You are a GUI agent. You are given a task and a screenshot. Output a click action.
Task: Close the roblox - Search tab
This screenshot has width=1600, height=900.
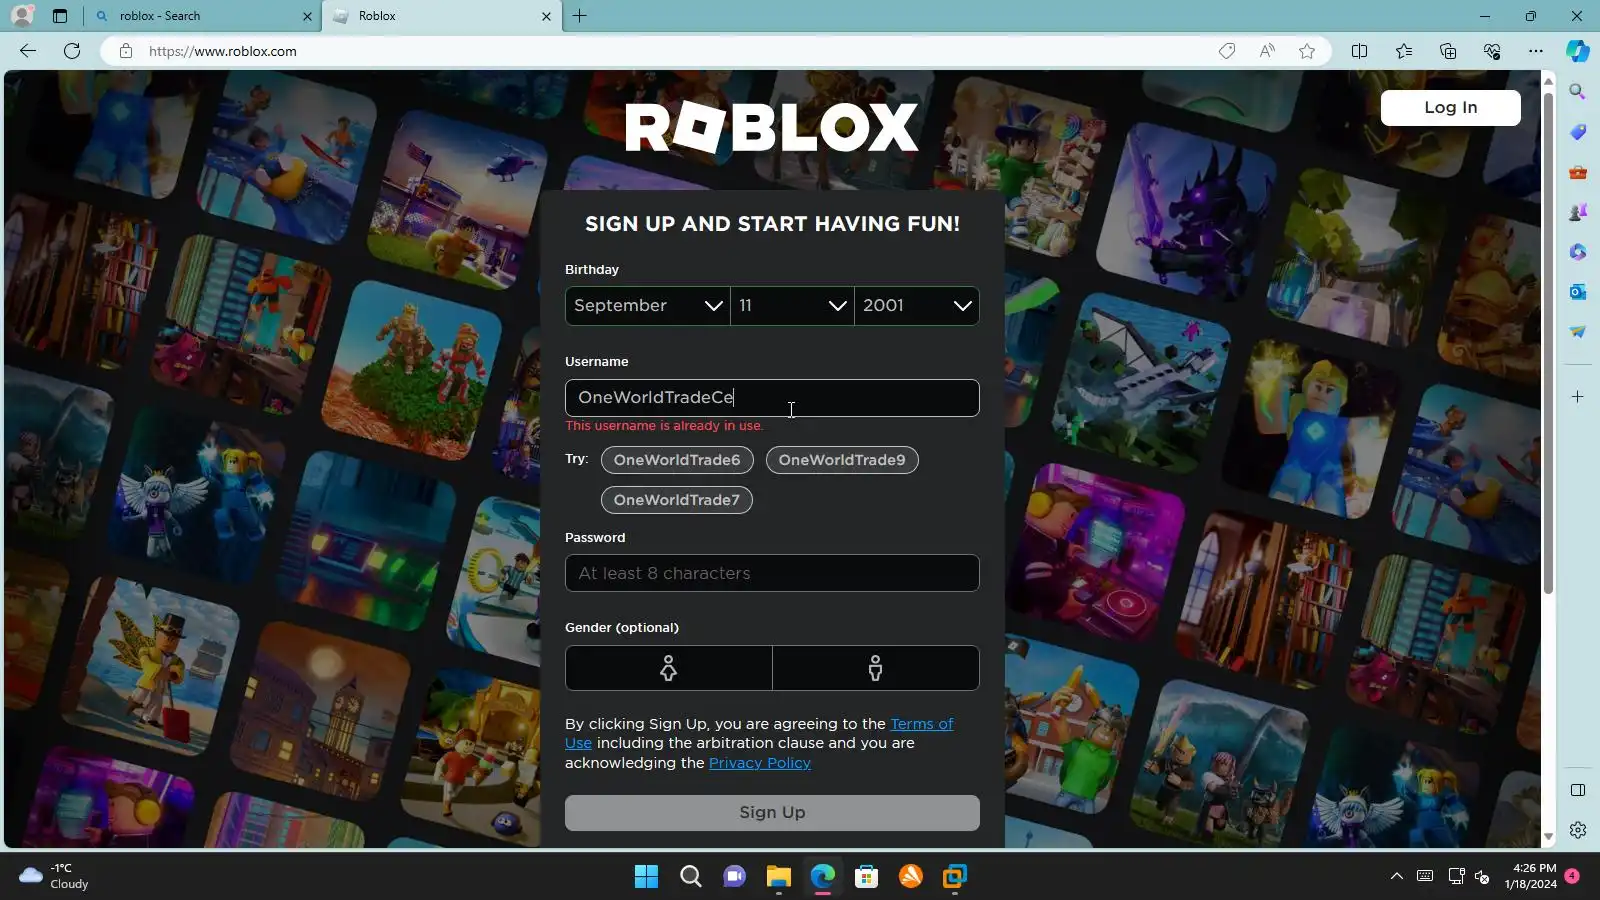[307, 16]
